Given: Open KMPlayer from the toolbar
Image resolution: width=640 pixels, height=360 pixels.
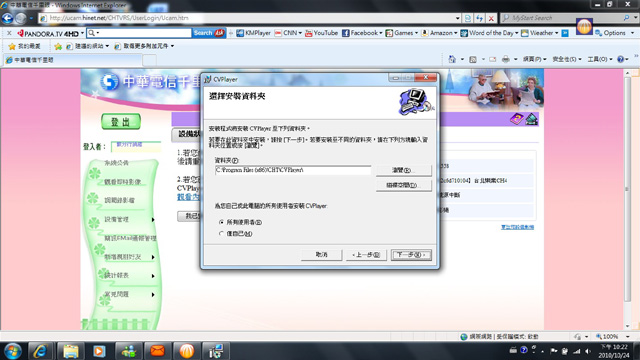Looking at the screenshot, I should tap(253, 33).
